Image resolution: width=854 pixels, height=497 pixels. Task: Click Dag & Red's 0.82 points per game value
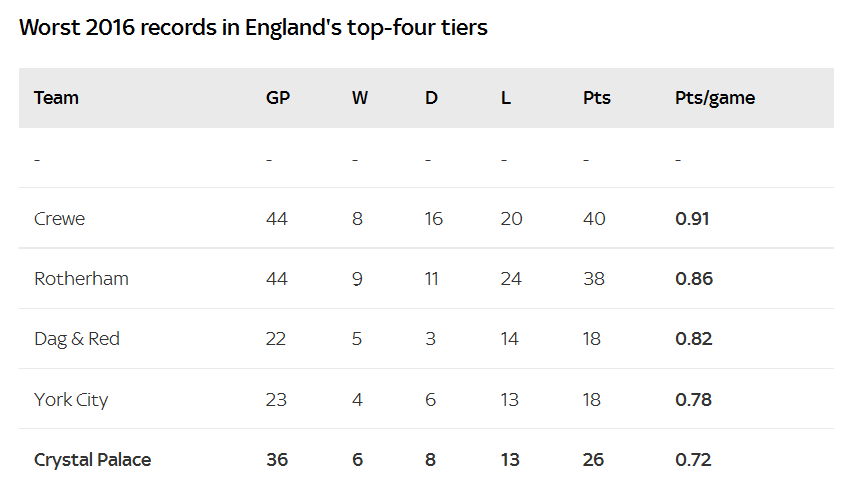coord(694,339)
